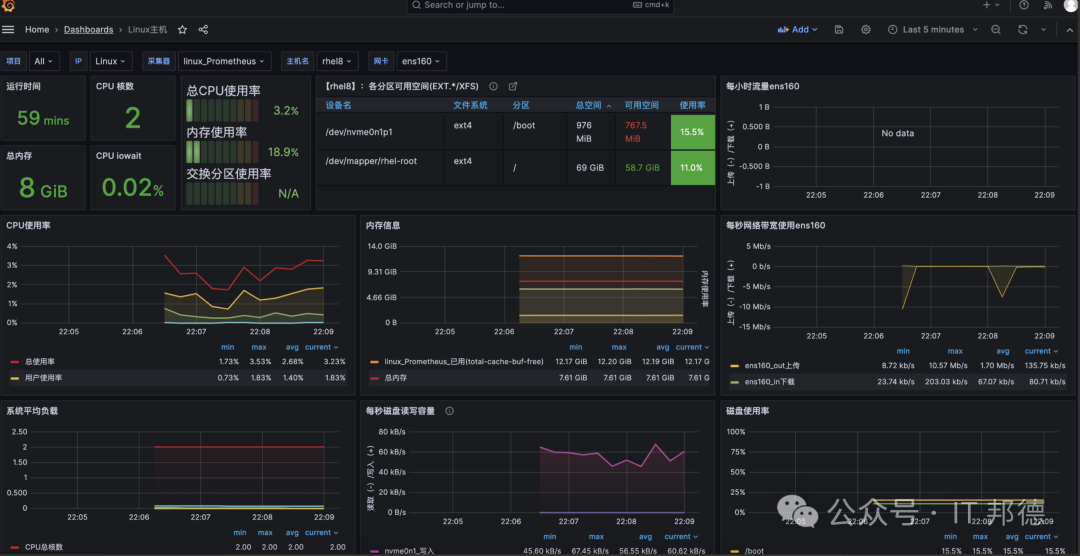Image resolution: width=1080 pixels, height=556 pixels.
Task: Open the 内存信息 panel title
Action: tap(383, 225)
